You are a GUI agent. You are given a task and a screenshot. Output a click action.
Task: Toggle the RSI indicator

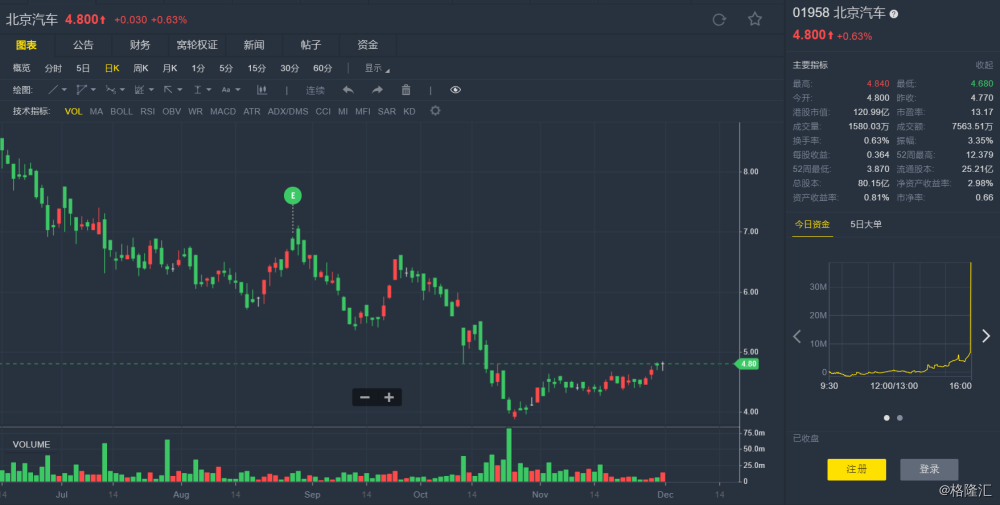(147, 112)
